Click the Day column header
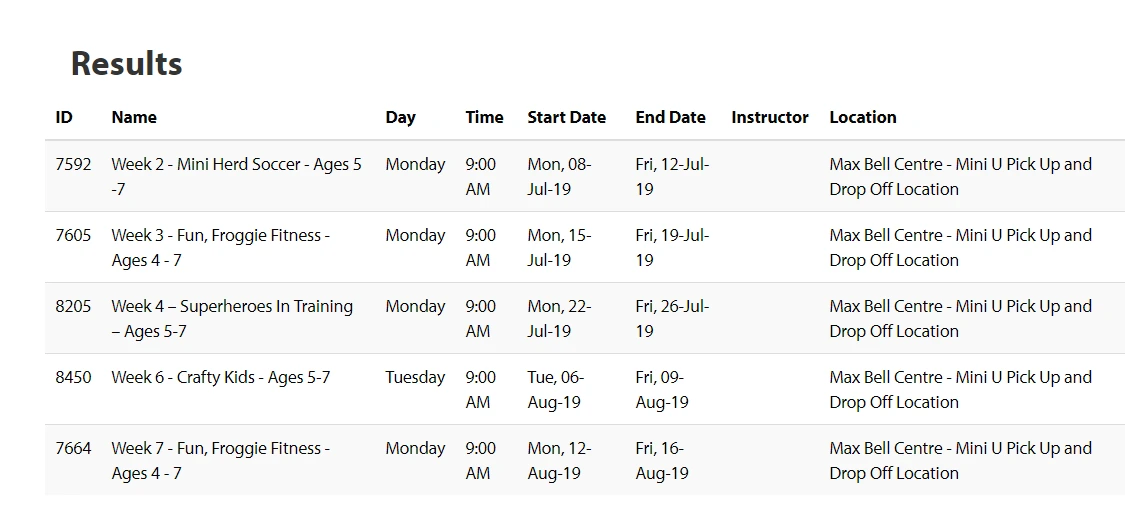 (x=400, y=117)
